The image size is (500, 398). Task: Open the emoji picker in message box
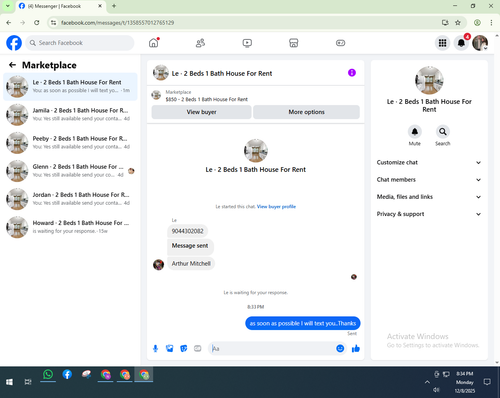tap(340, 349)
